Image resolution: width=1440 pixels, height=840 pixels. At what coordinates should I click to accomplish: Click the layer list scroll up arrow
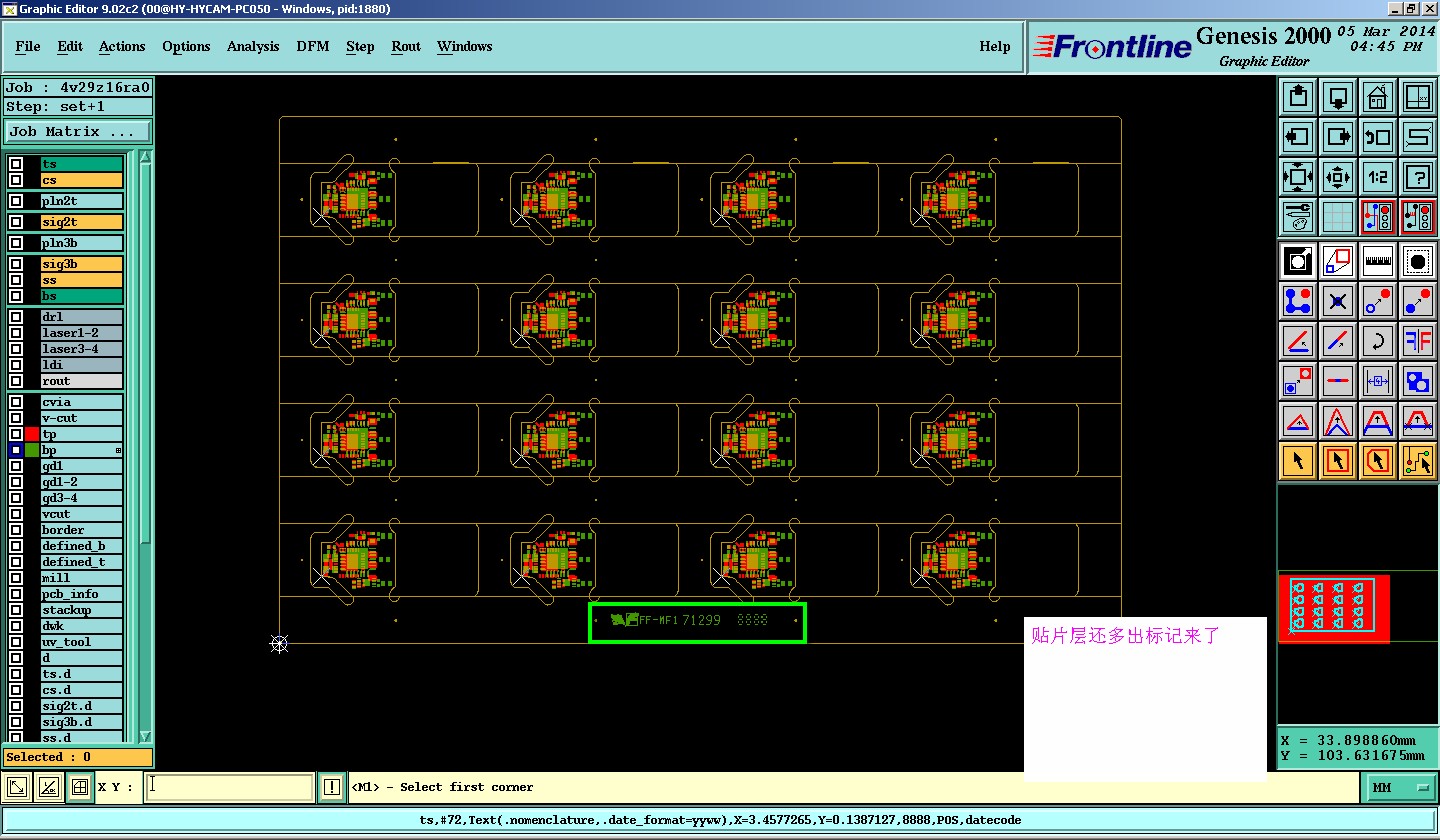(145, 157)
